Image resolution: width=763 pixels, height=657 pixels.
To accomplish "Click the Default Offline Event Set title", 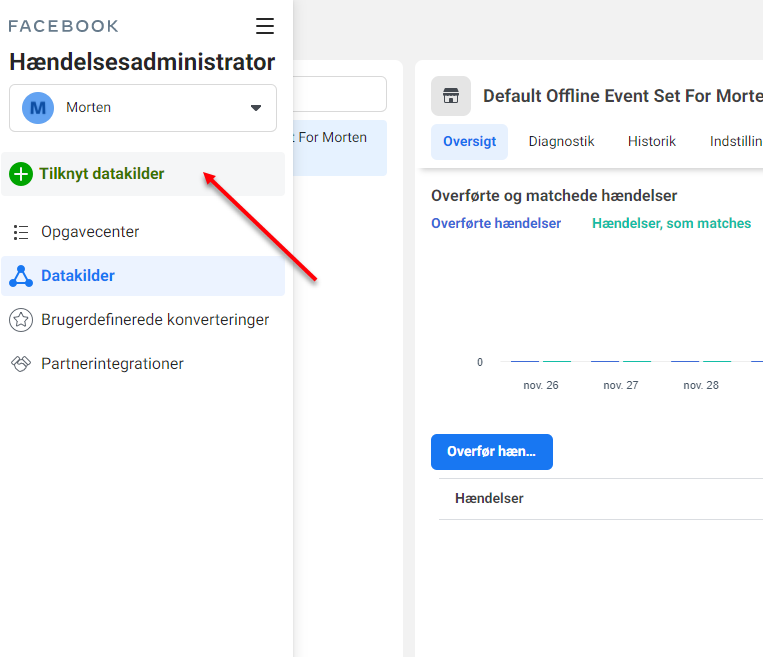I will 623,96.
